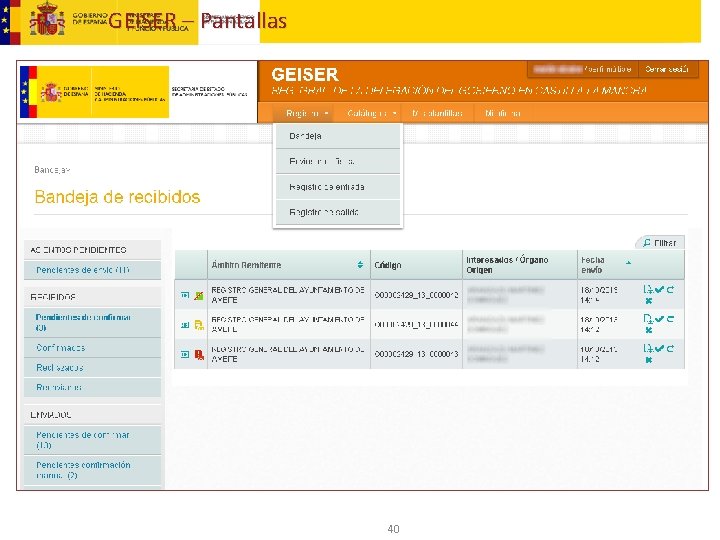Open the Perfil múltiple header link

[608, 69]
